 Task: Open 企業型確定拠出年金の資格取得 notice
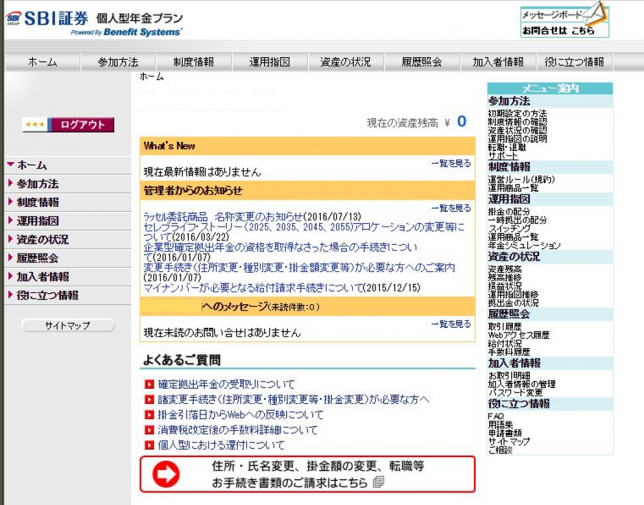281,252
